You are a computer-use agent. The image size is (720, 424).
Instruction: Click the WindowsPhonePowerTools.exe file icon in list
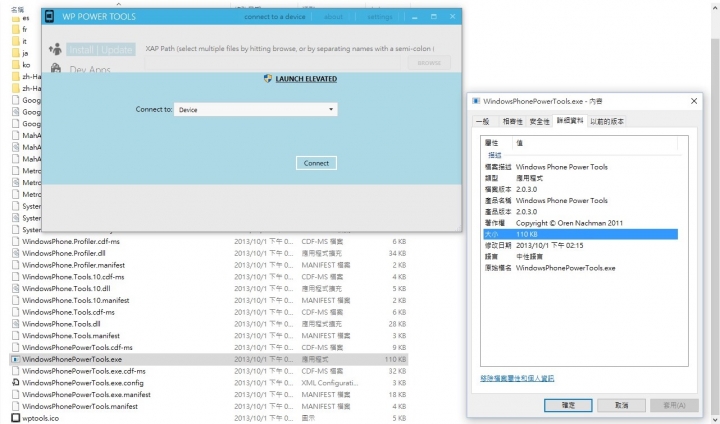coord(16,359)
